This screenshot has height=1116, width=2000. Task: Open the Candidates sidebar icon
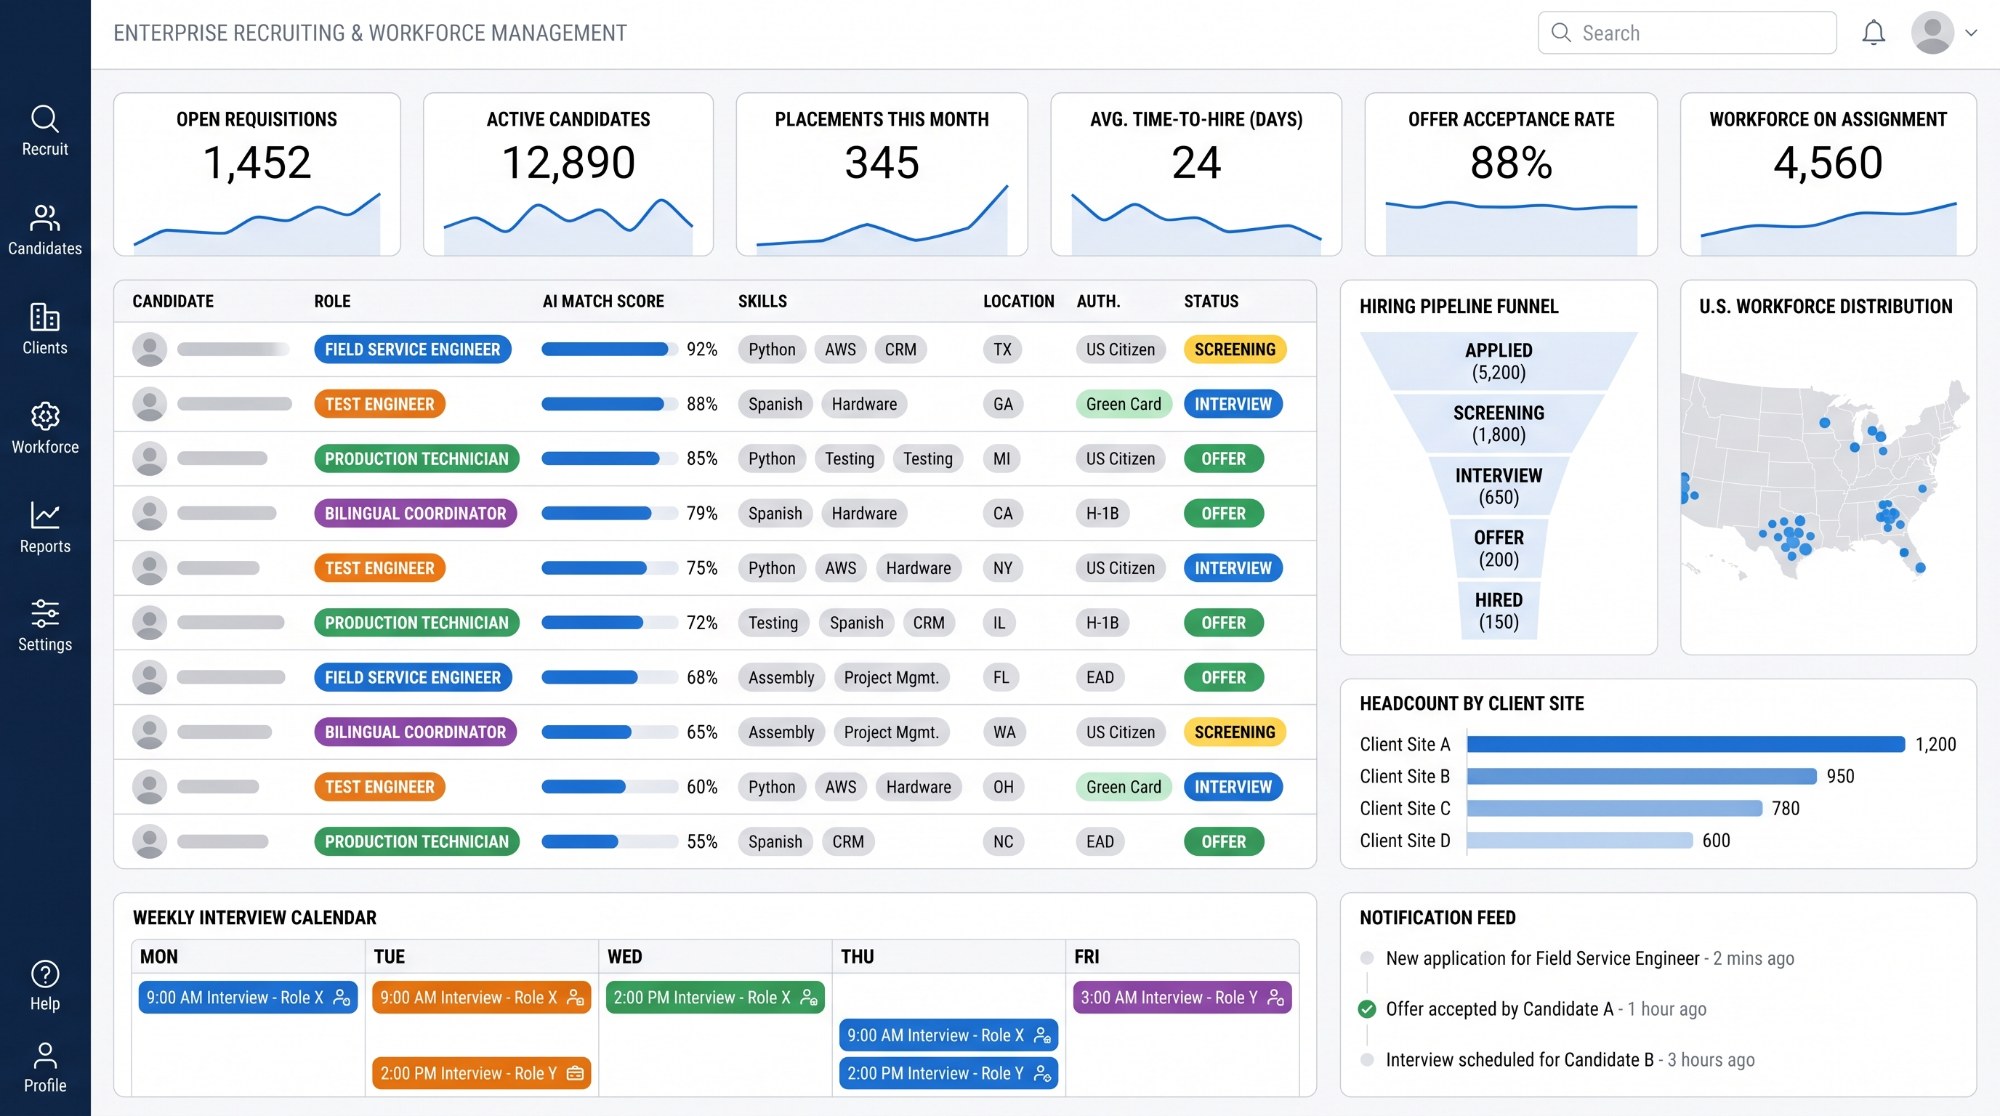[45, 218]
